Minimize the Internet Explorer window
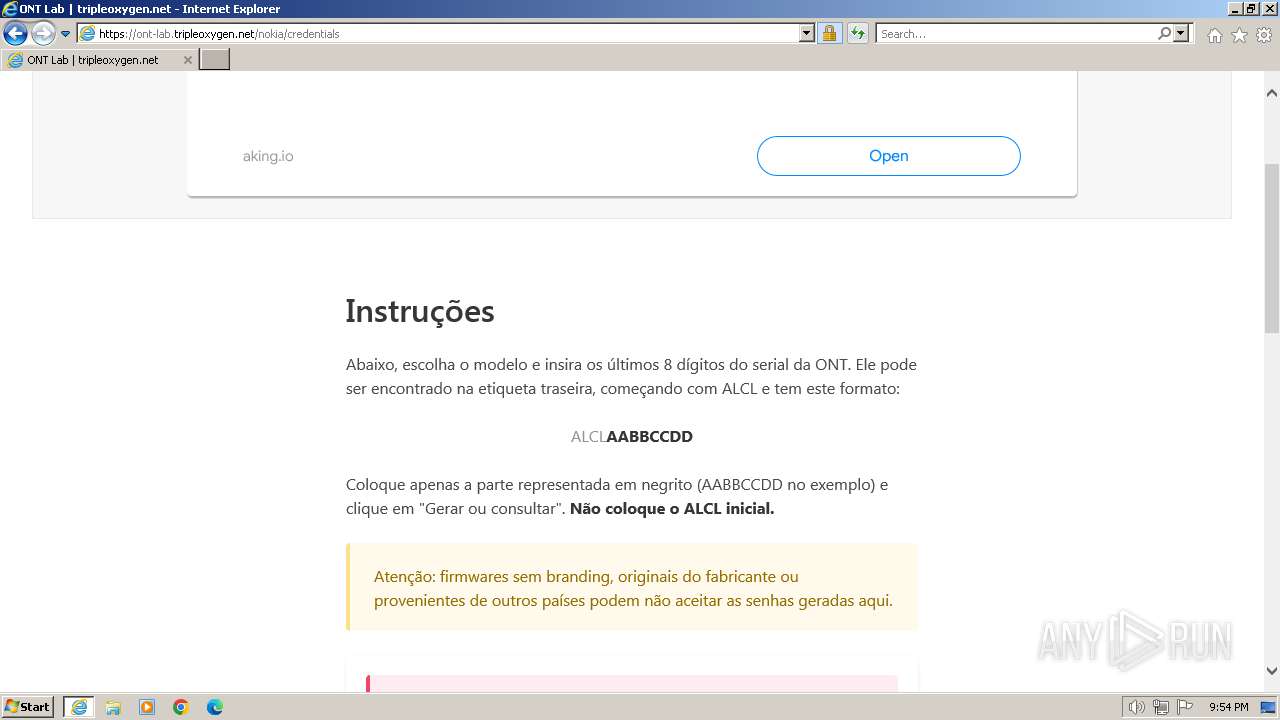This screenshot has width=1280, height=720. coord(1234,8)
